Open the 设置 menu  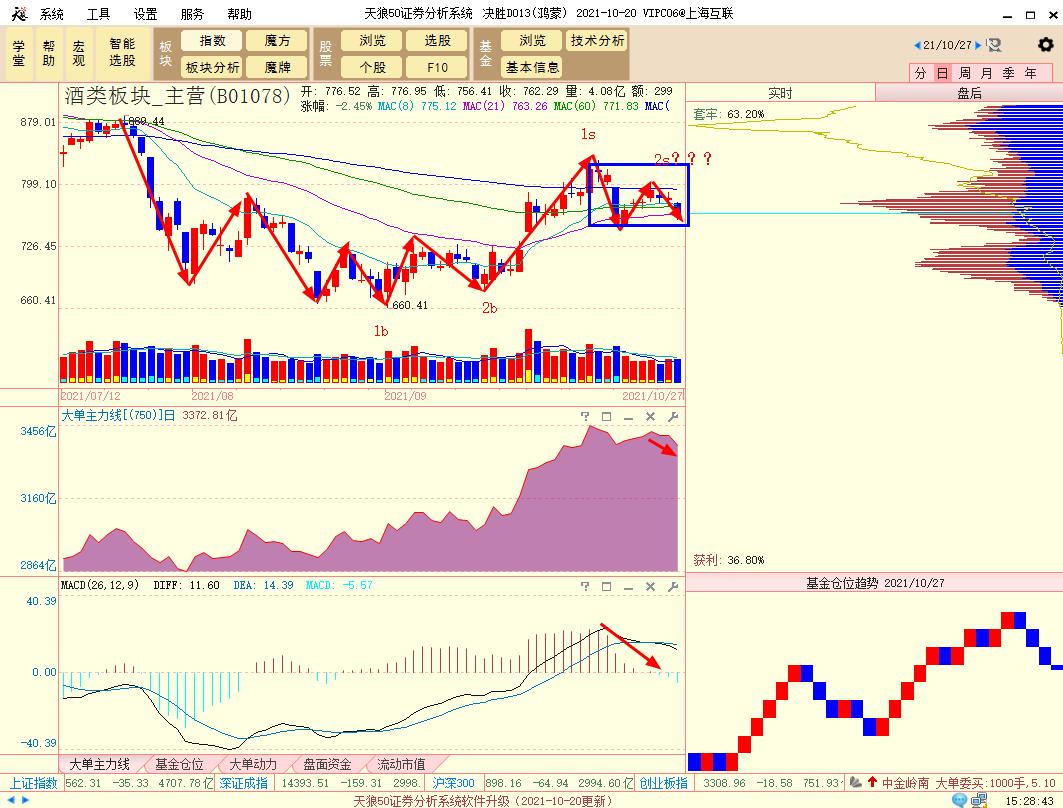coord(145,14)
